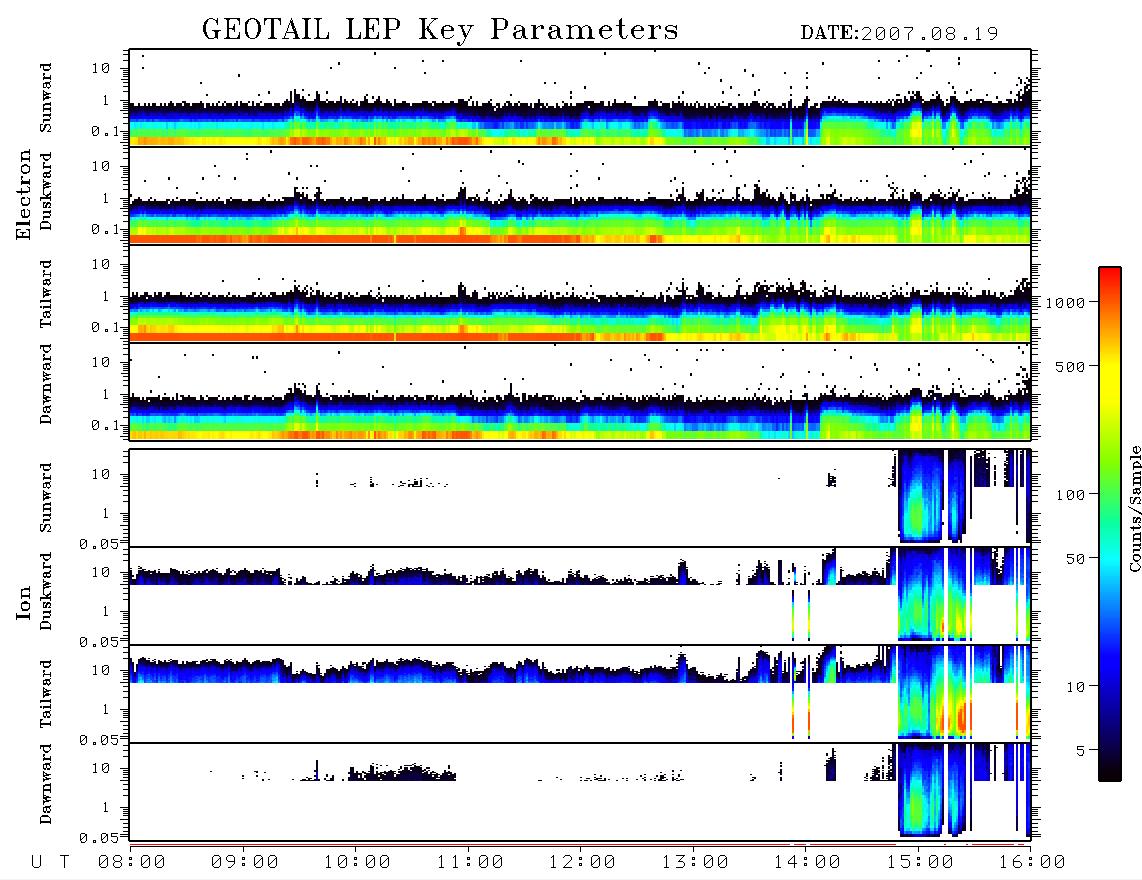Click the Ion Duskward spectrogram panel
This screenshot has height=880, width=1142.
click(580, 596)
